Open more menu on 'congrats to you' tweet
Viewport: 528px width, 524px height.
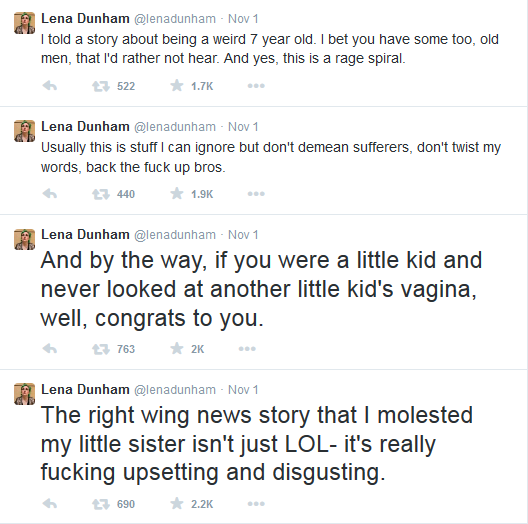coord(247,349)
